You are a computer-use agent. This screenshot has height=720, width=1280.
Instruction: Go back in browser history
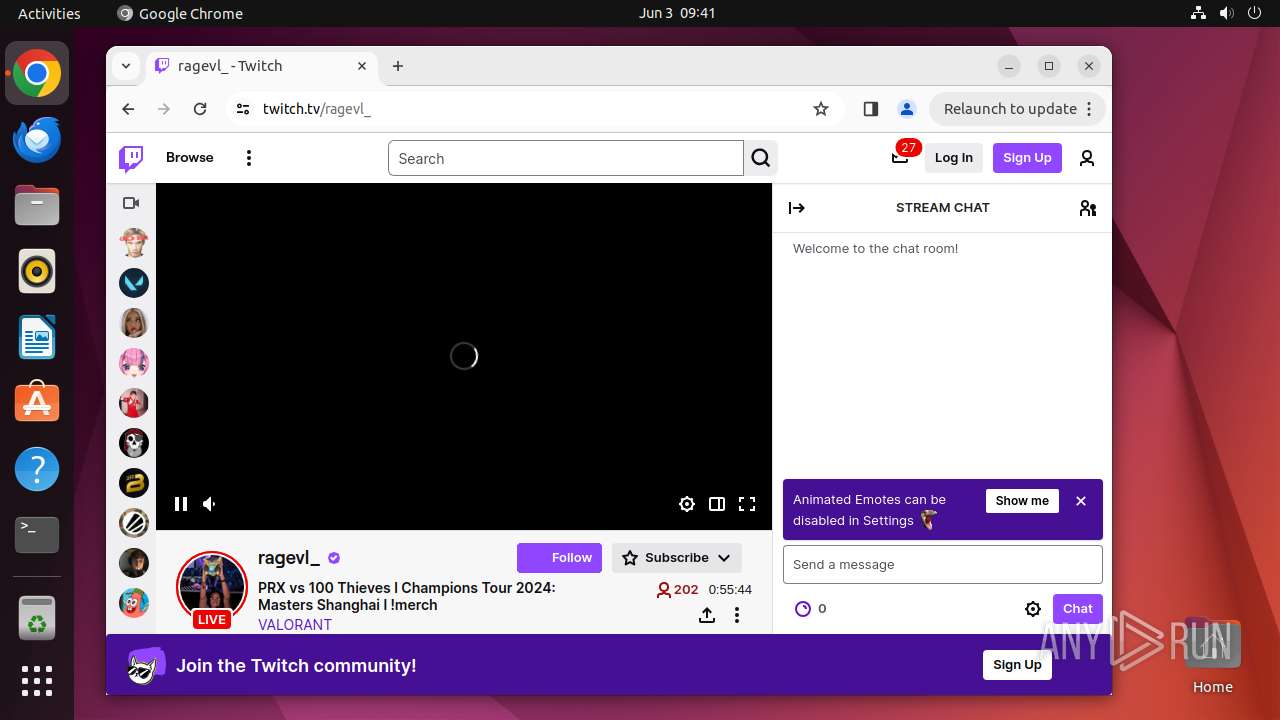click(128, 109)
